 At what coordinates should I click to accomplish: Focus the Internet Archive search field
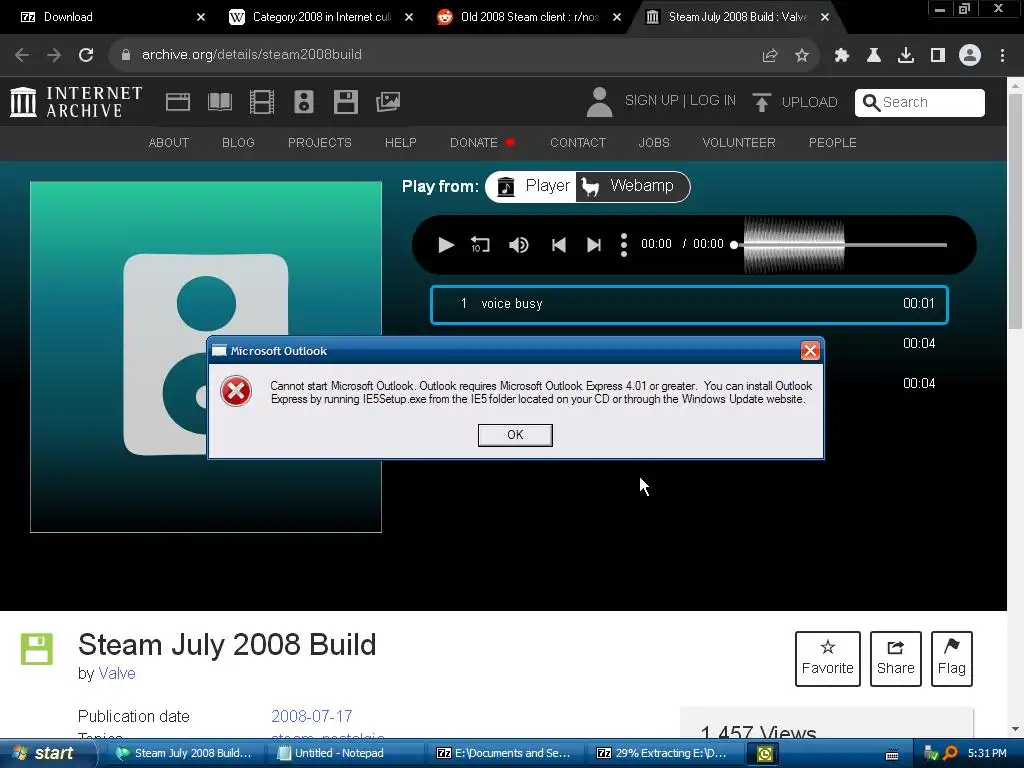920,103
